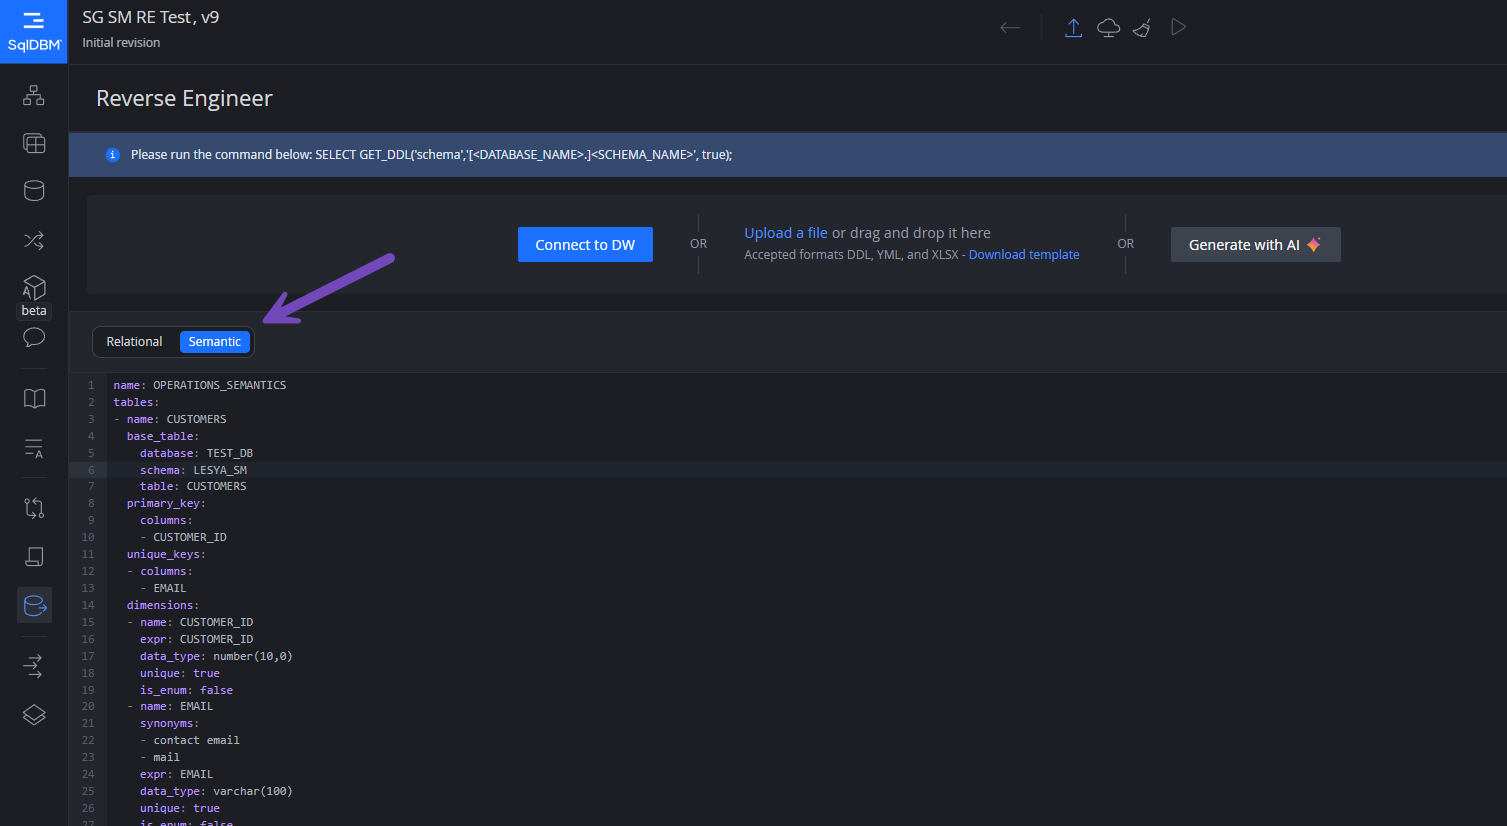The width and height of the screenshot is (1507, 826).
Task: Click the database: TEST_DB line
Action: pyautogui.click(x=196, y=453)
